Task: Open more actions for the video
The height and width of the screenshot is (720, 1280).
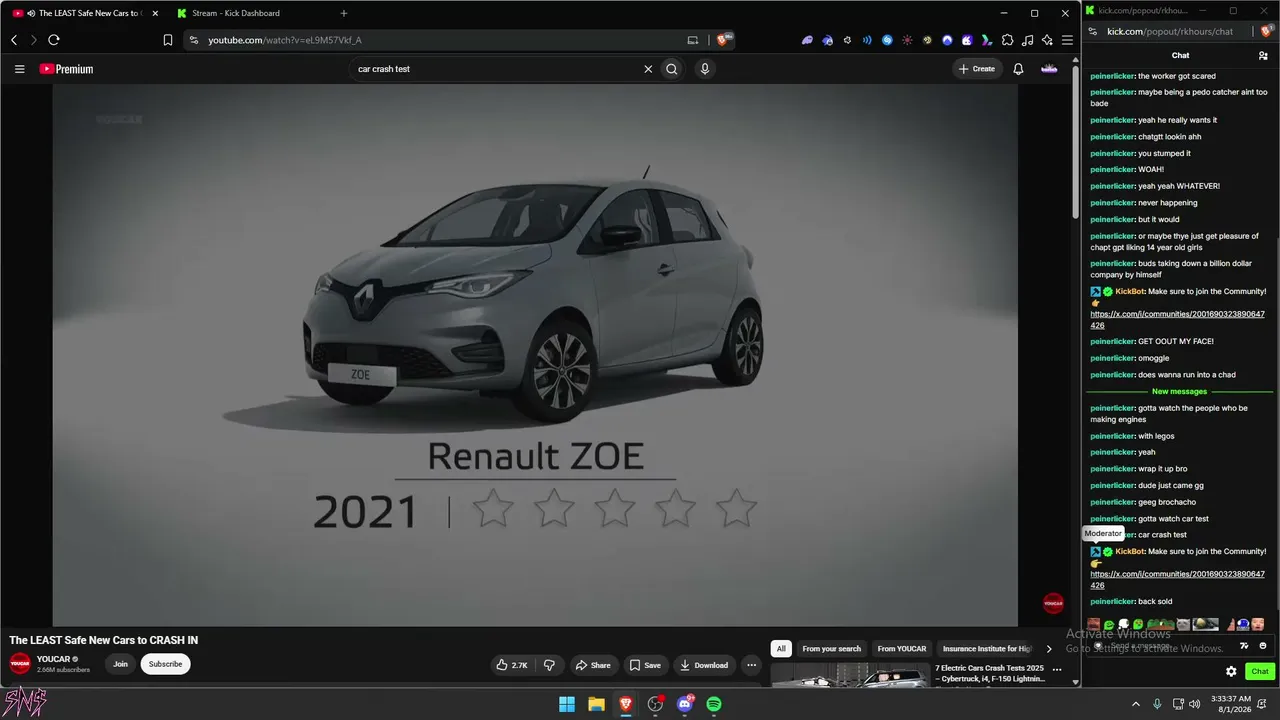Action: point(751,665)
